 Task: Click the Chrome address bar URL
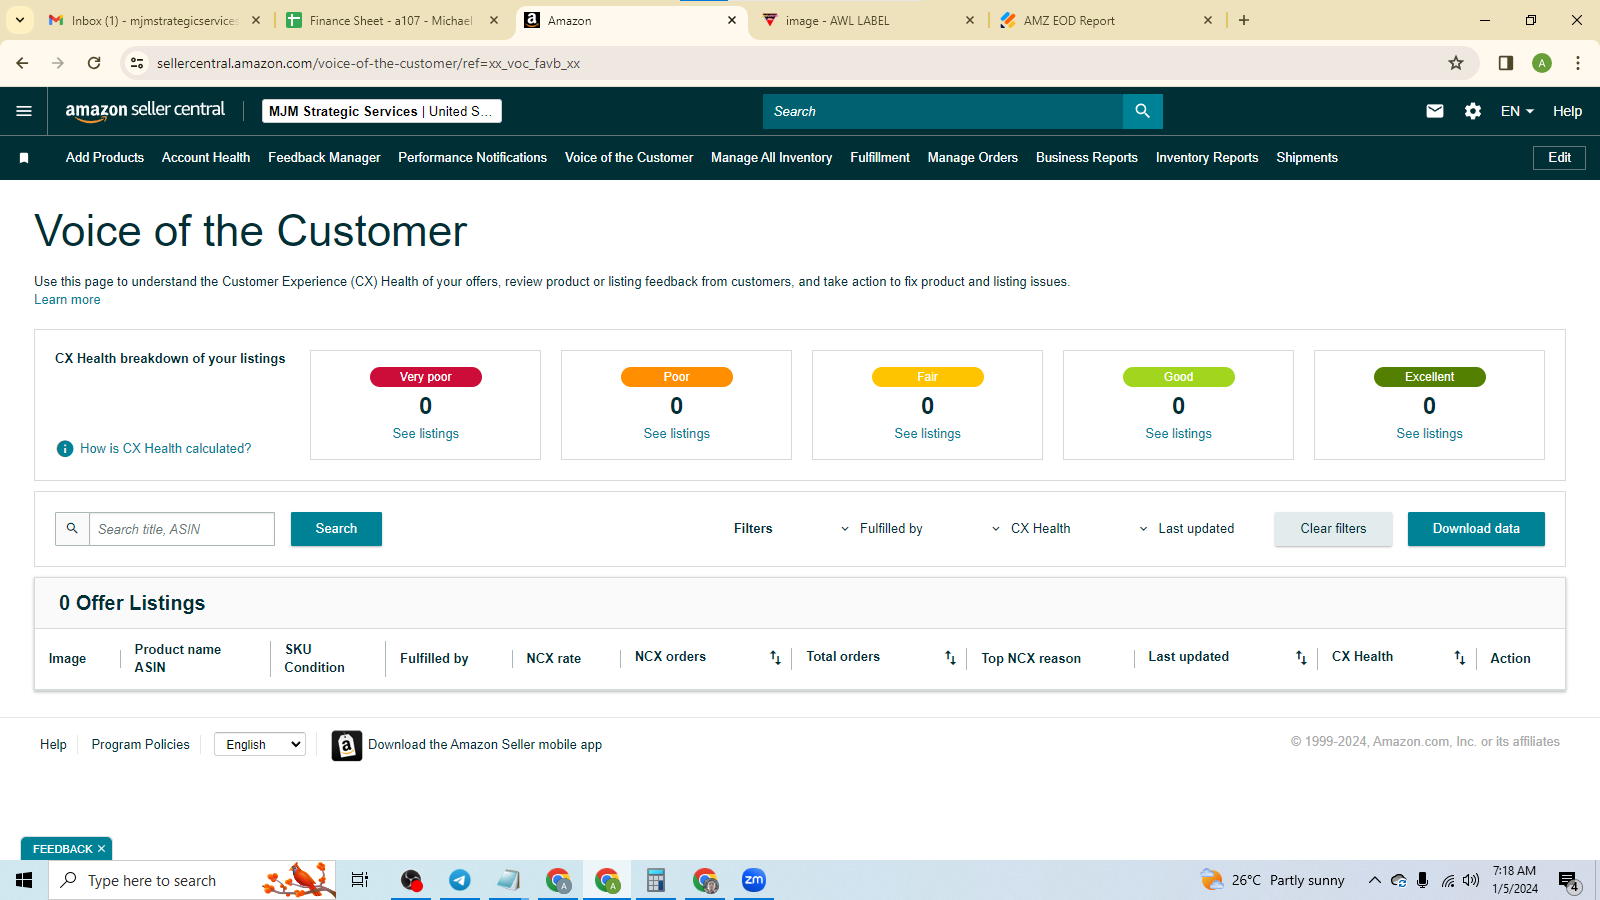click(x=368, y=63)
